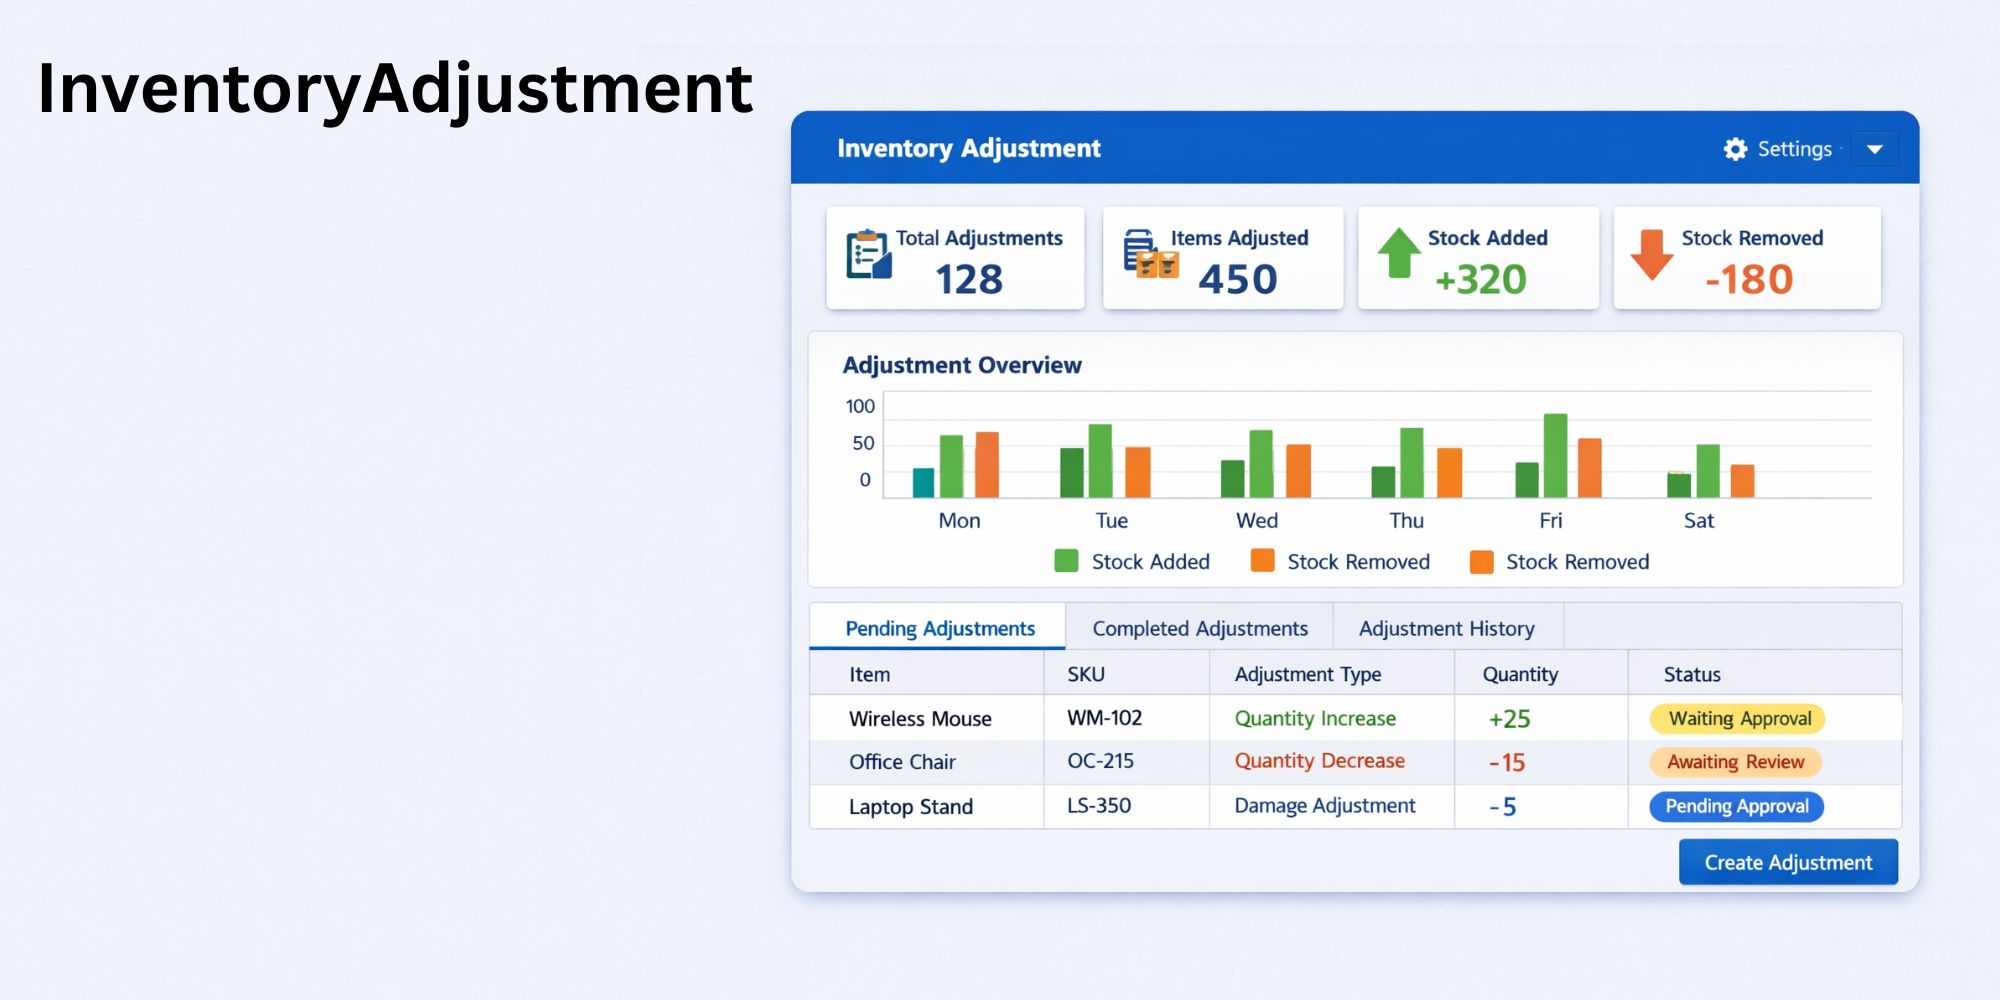
Task: Select the Adjustment History tab
Action: point(1446,628)
